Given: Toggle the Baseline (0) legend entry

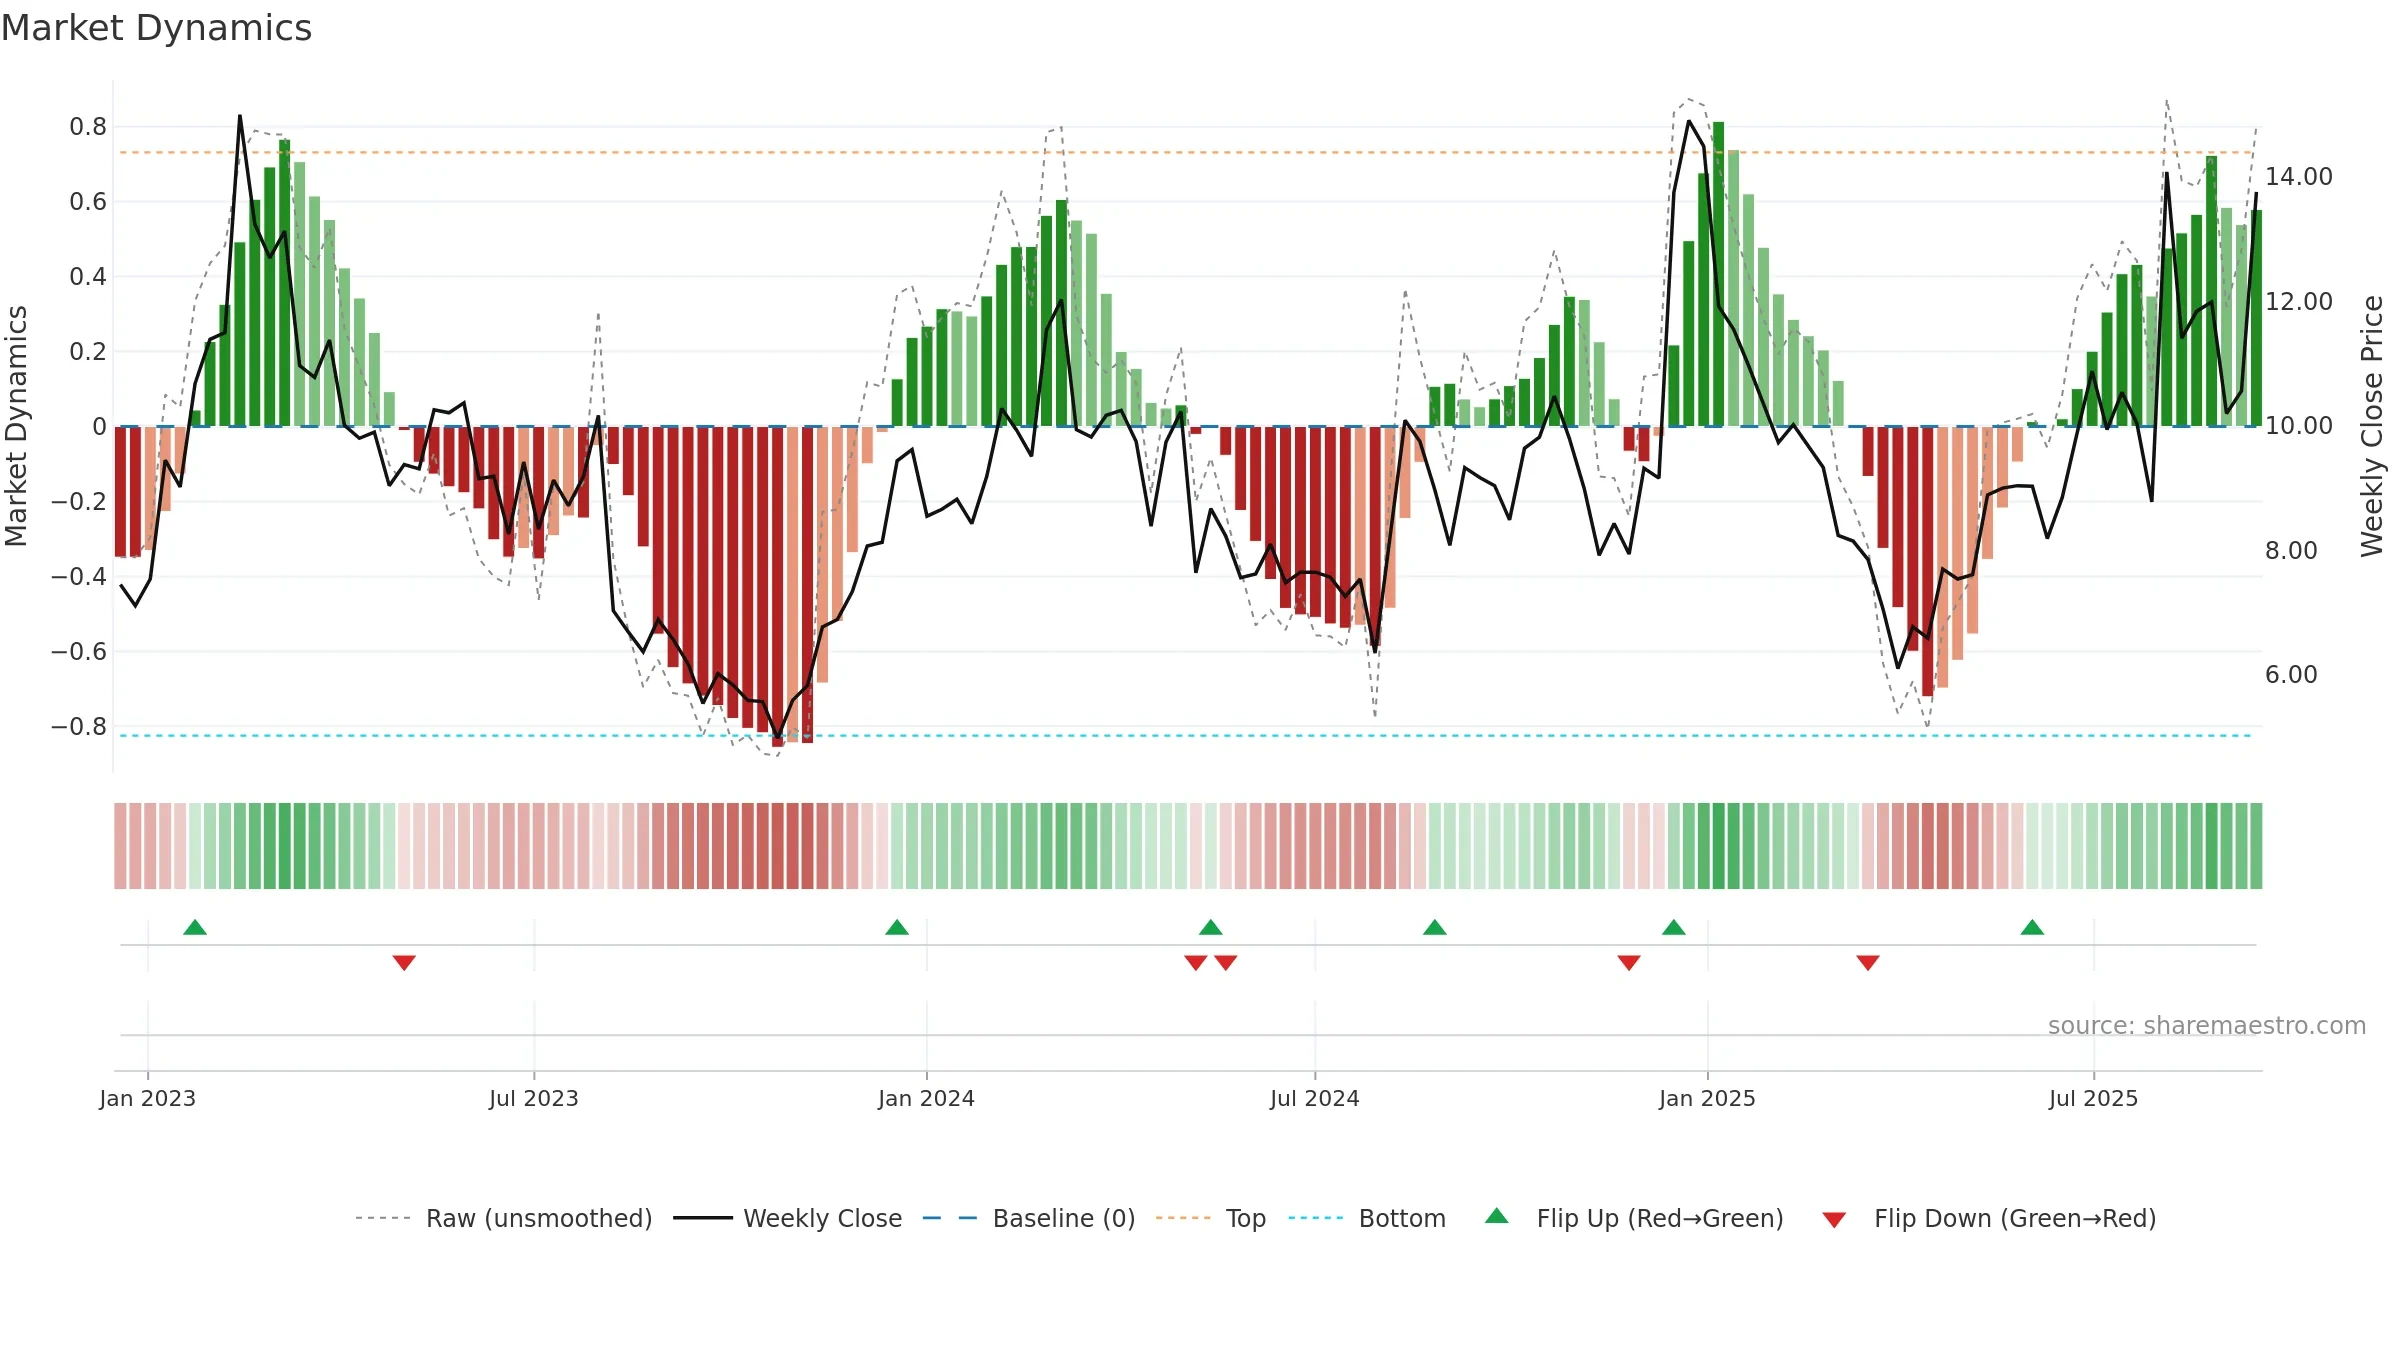Looking at the screenshot, I should point(1029,1218).
